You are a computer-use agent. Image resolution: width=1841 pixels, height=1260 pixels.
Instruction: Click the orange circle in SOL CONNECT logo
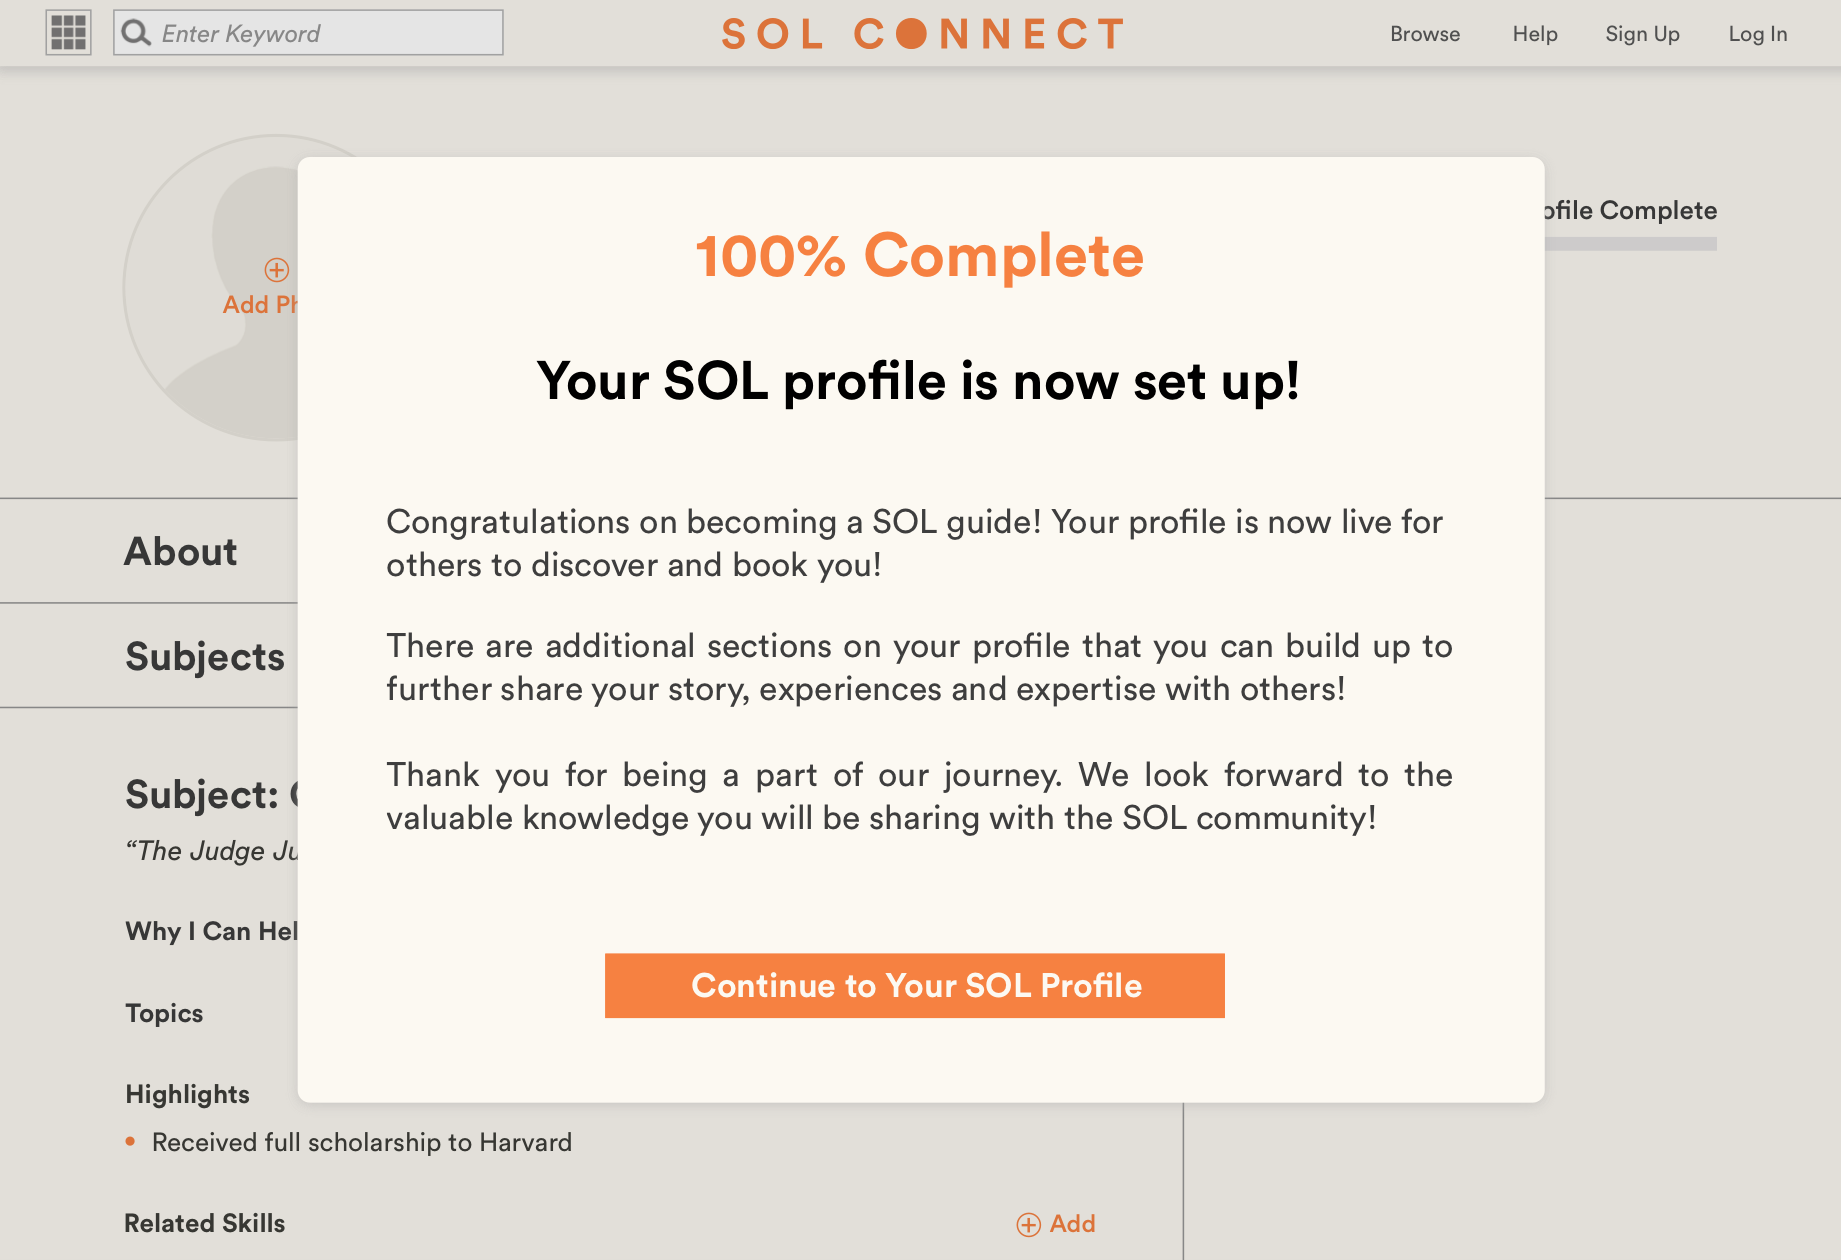coord(911,34)
